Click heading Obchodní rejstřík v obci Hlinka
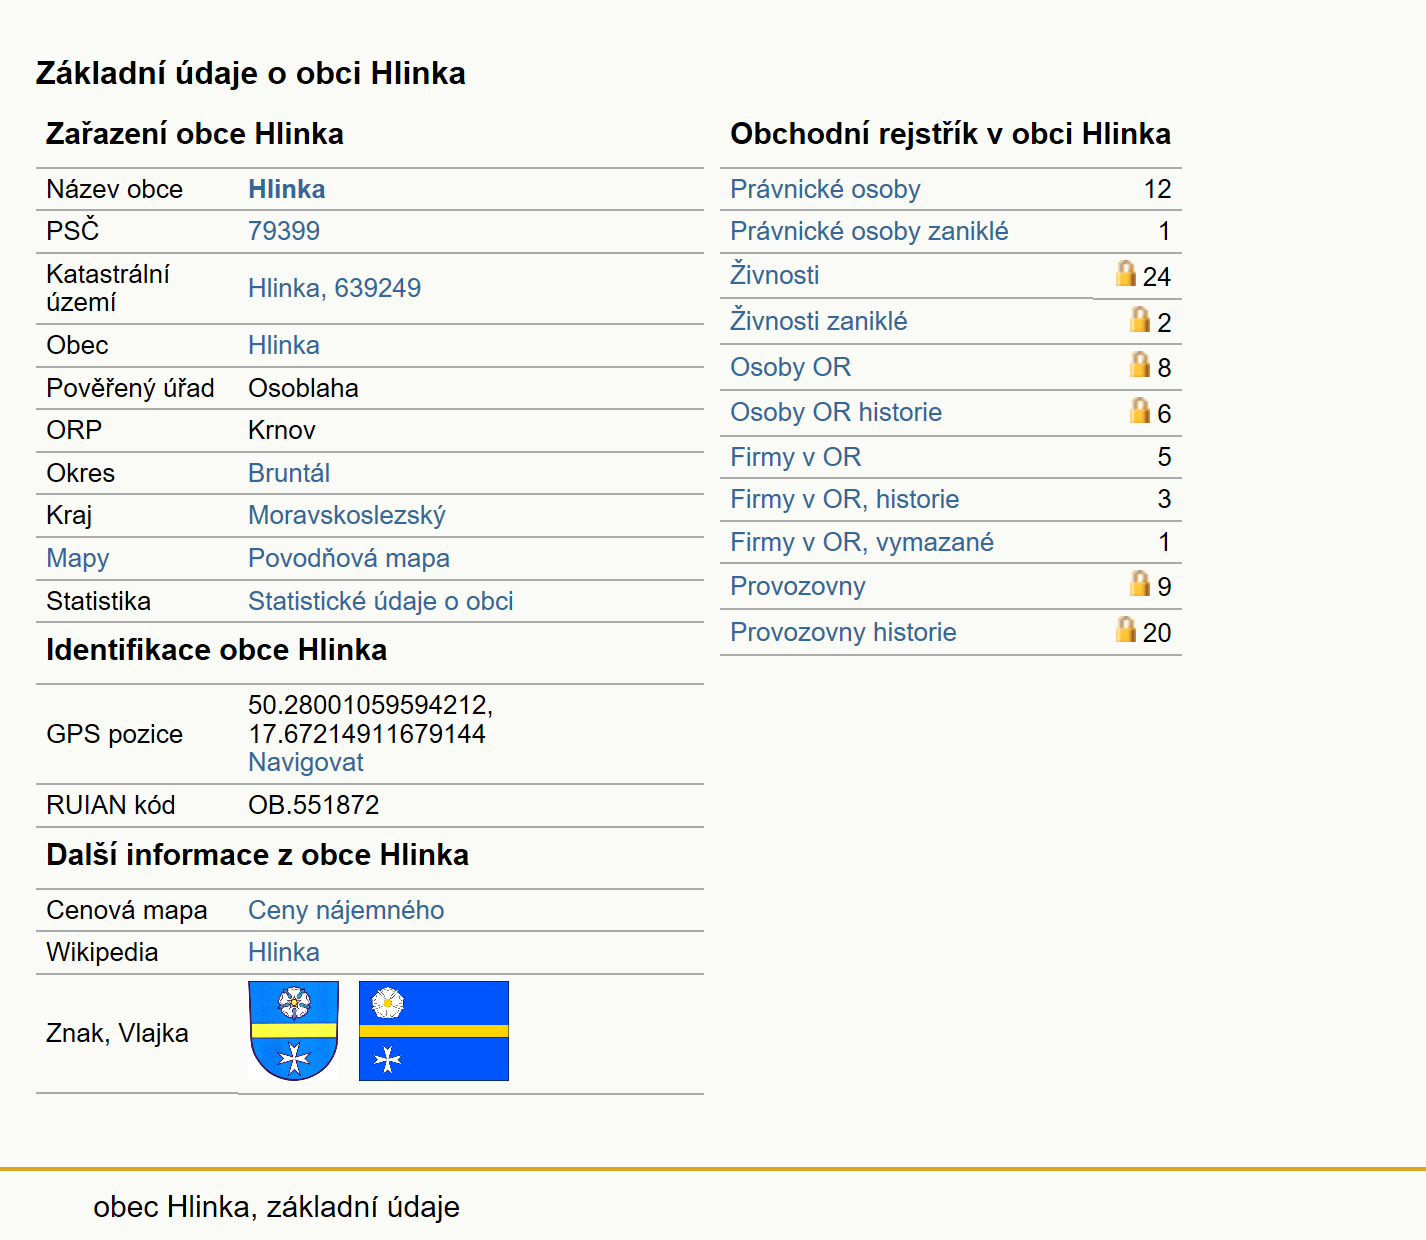Viewport: 1426px width, 1240px height. 951,134
